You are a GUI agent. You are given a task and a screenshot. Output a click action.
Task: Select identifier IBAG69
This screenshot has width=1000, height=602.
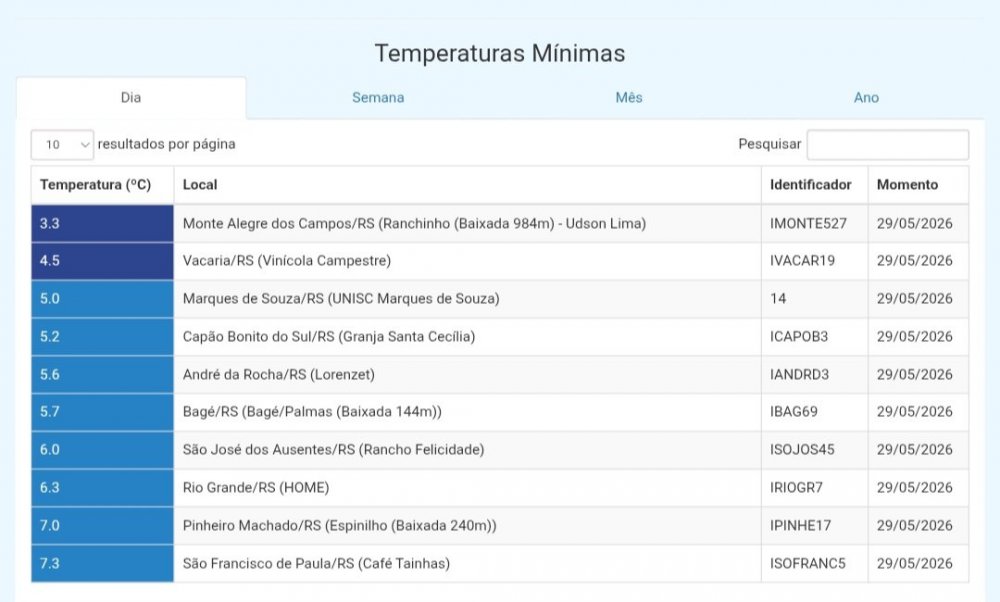click(x=793, y=412)
